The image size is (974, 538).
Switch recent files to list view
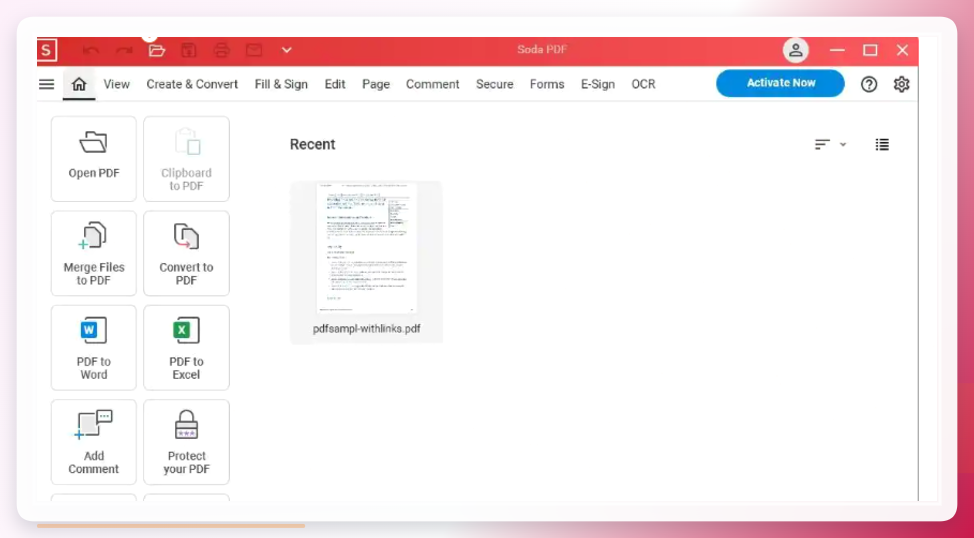pyautogui.click(x=882, y=144)
